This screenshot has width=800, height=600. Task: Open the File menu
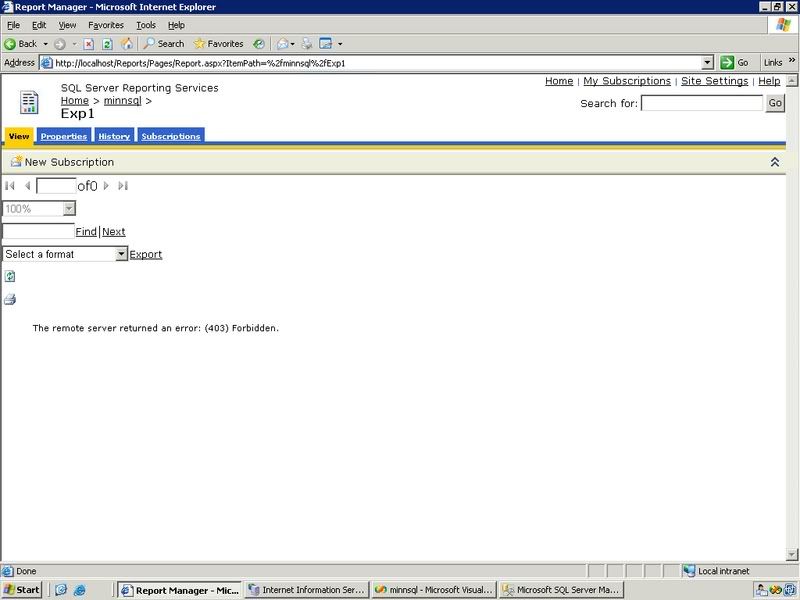pyautogui.click(x=13, y=25)
